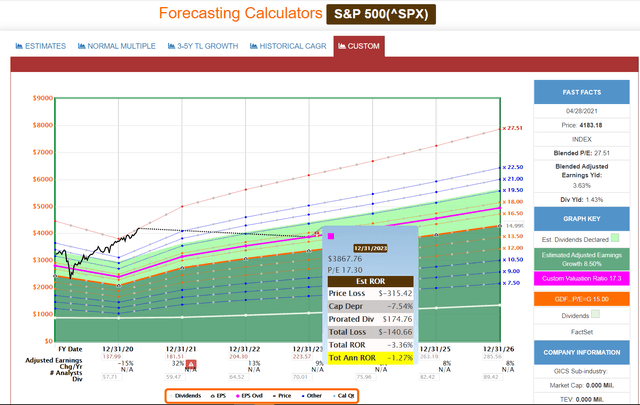Click the x 7.50 P/E line label
Viewport: 640px width, 405px height.
(x=511, y=283)
